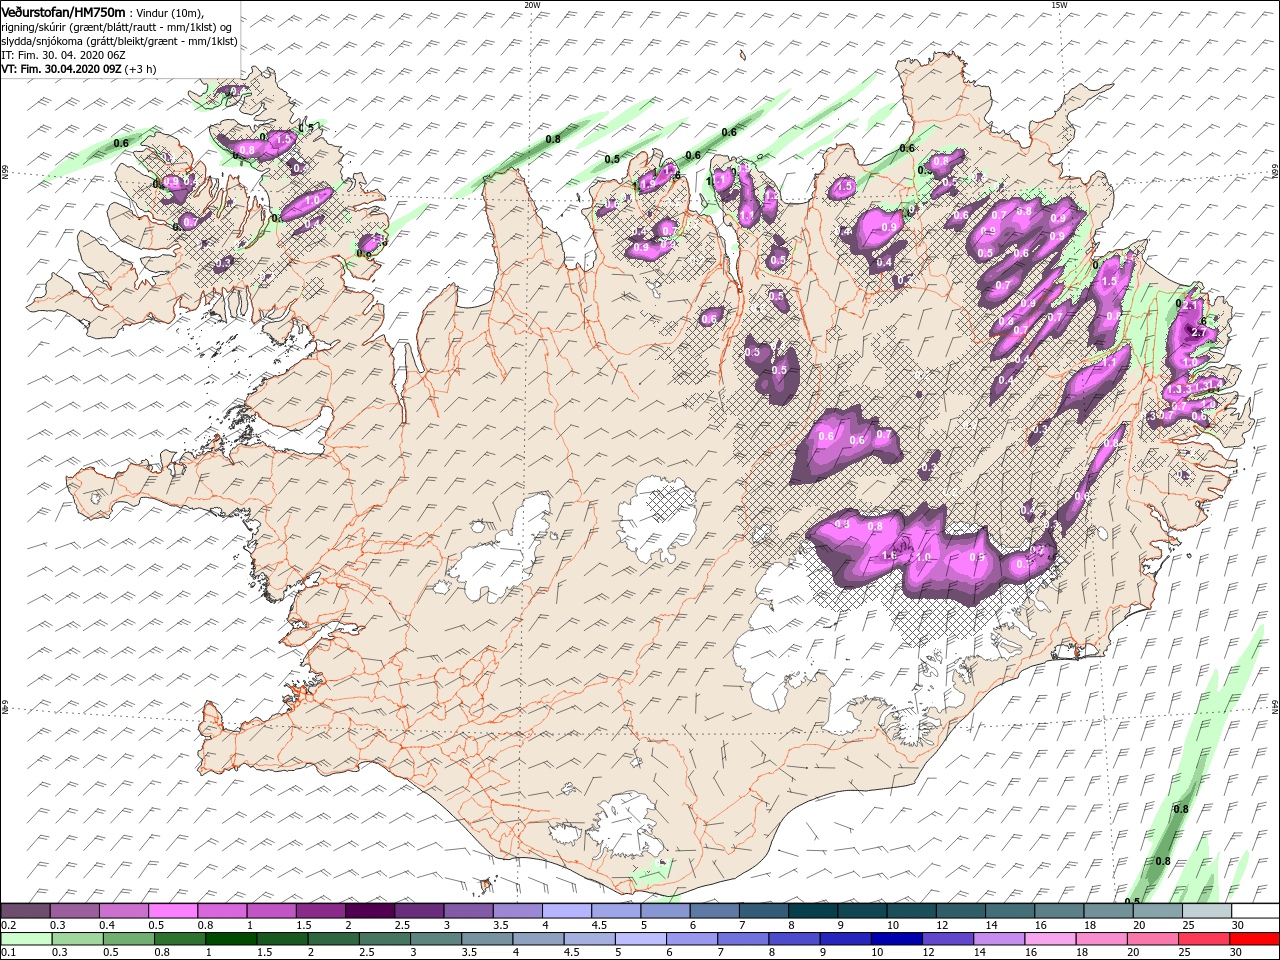Select palest green rain swatch between 0.1 and 0.3
The image size is (1280, 960).
(26, 939)
